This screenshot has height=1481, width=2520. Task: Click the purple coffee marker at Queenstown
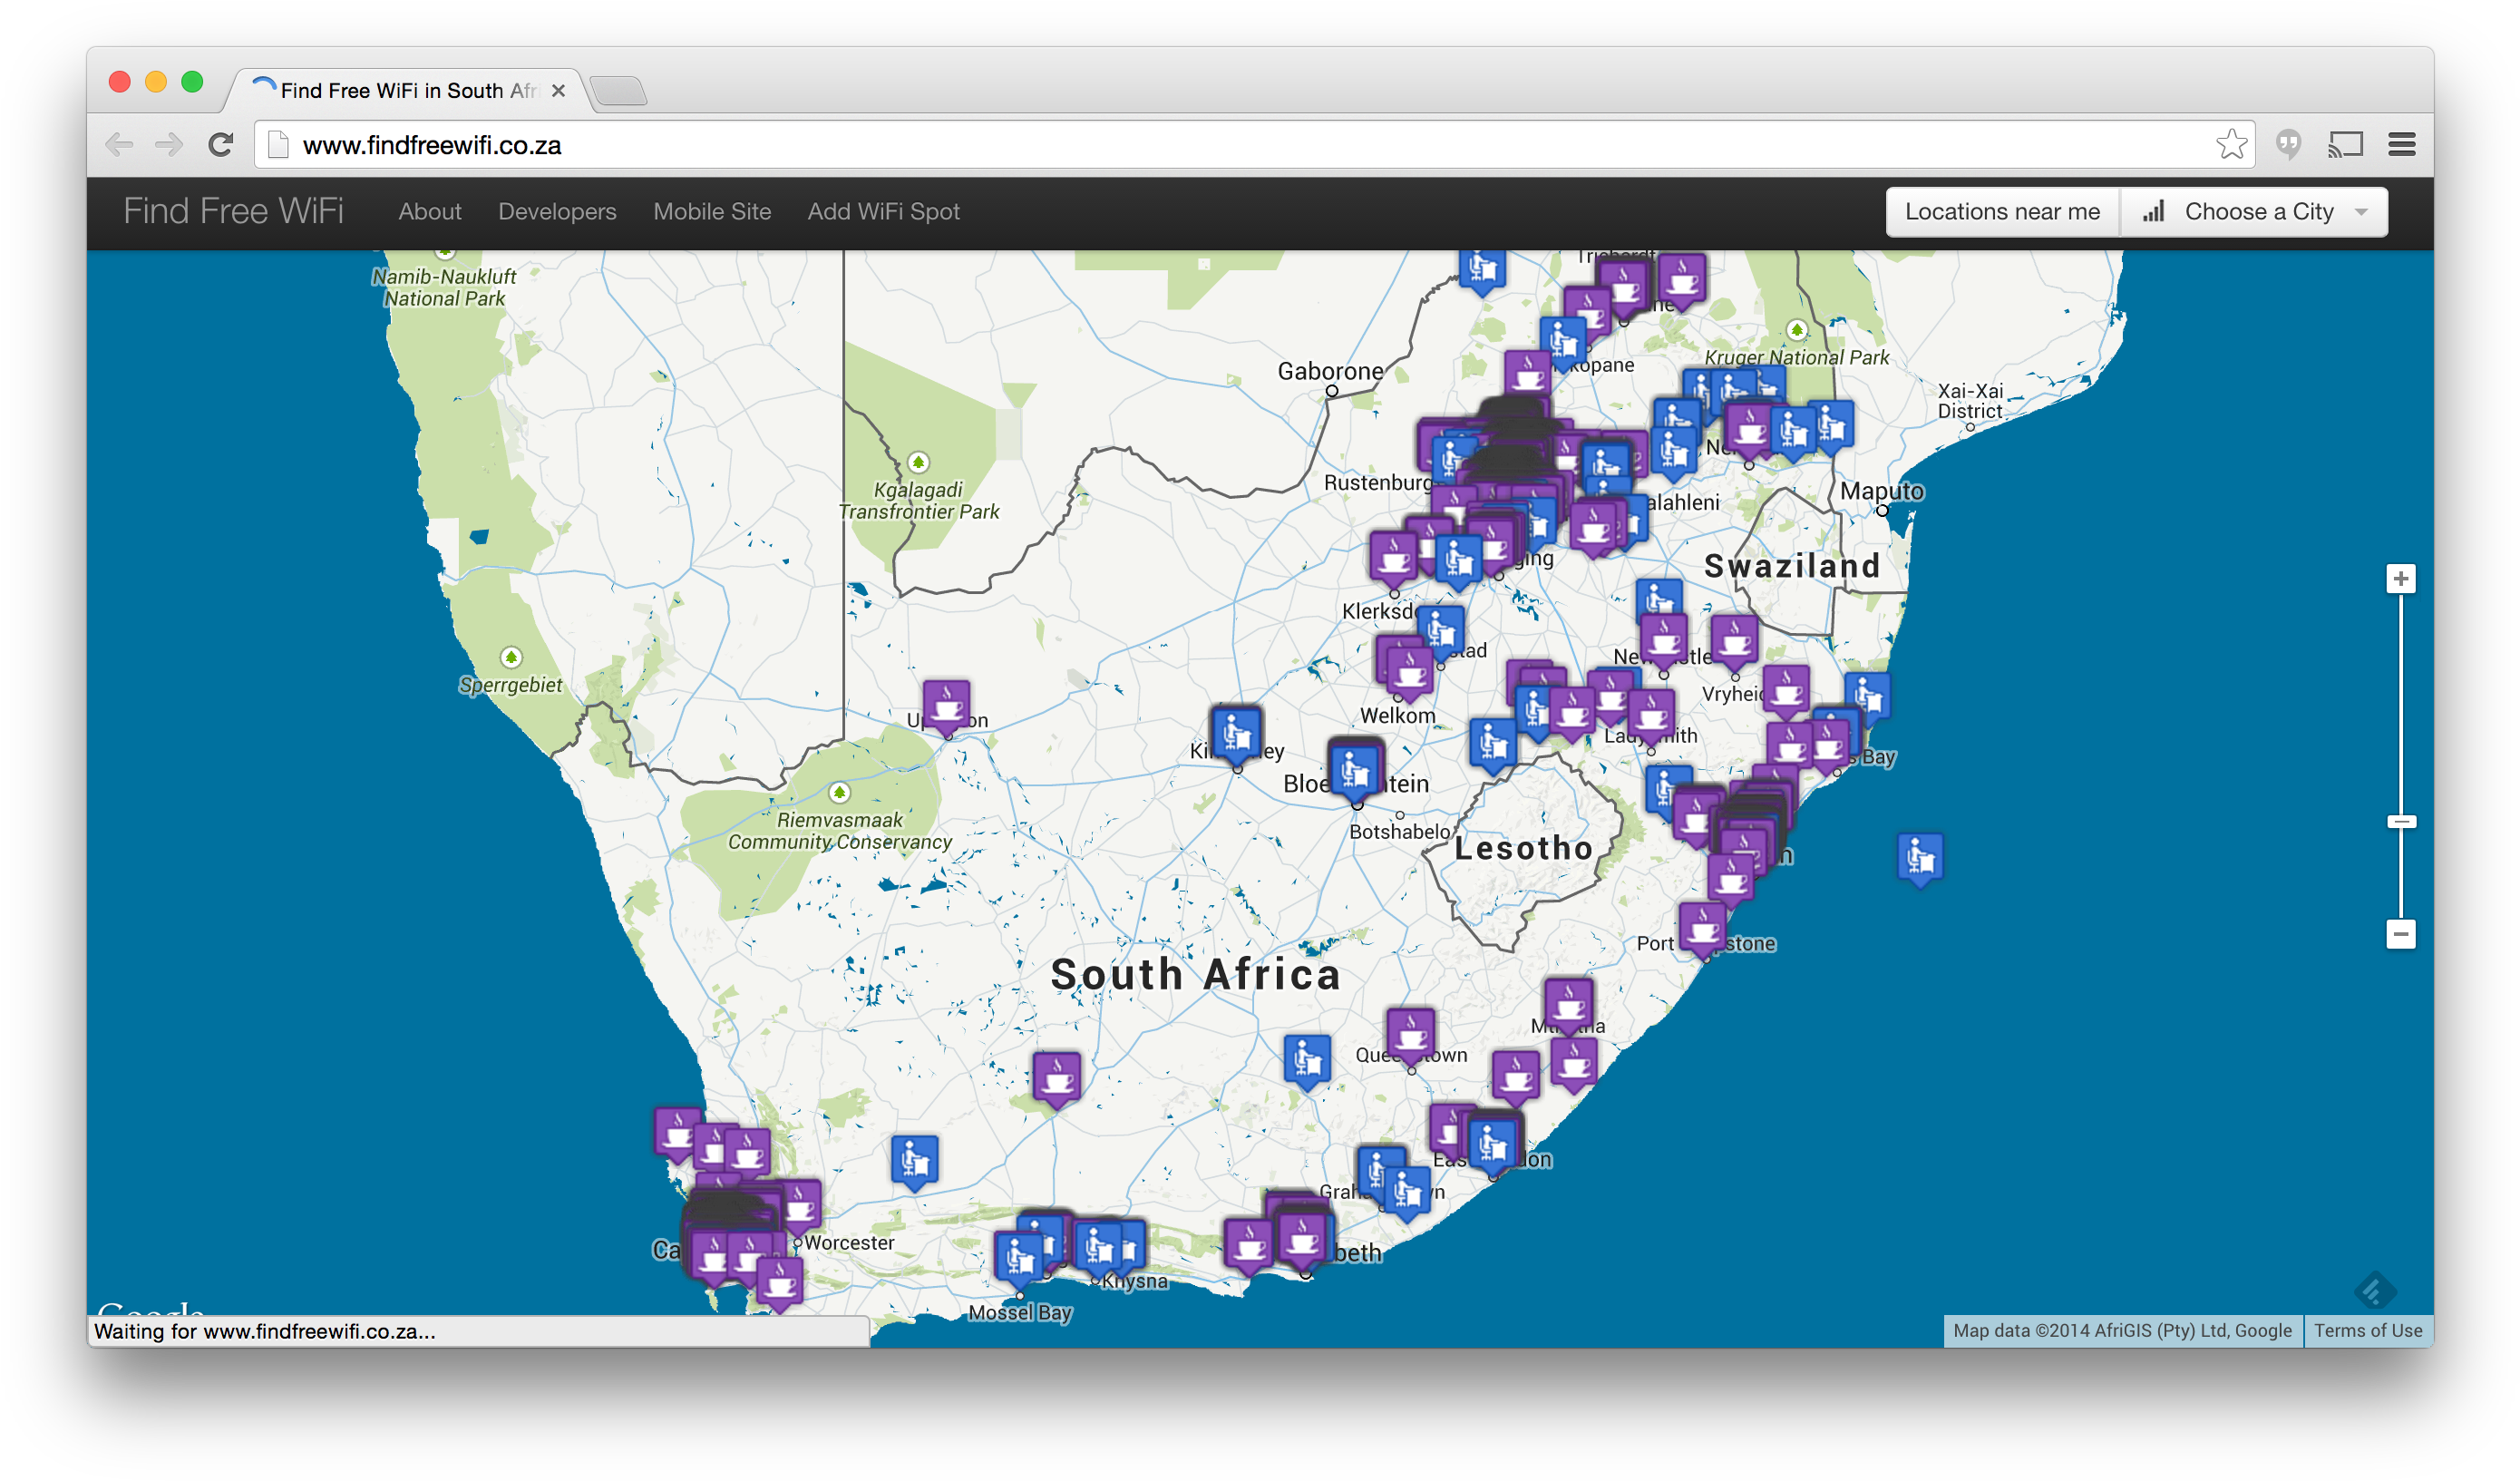tap(1410, 1034)
